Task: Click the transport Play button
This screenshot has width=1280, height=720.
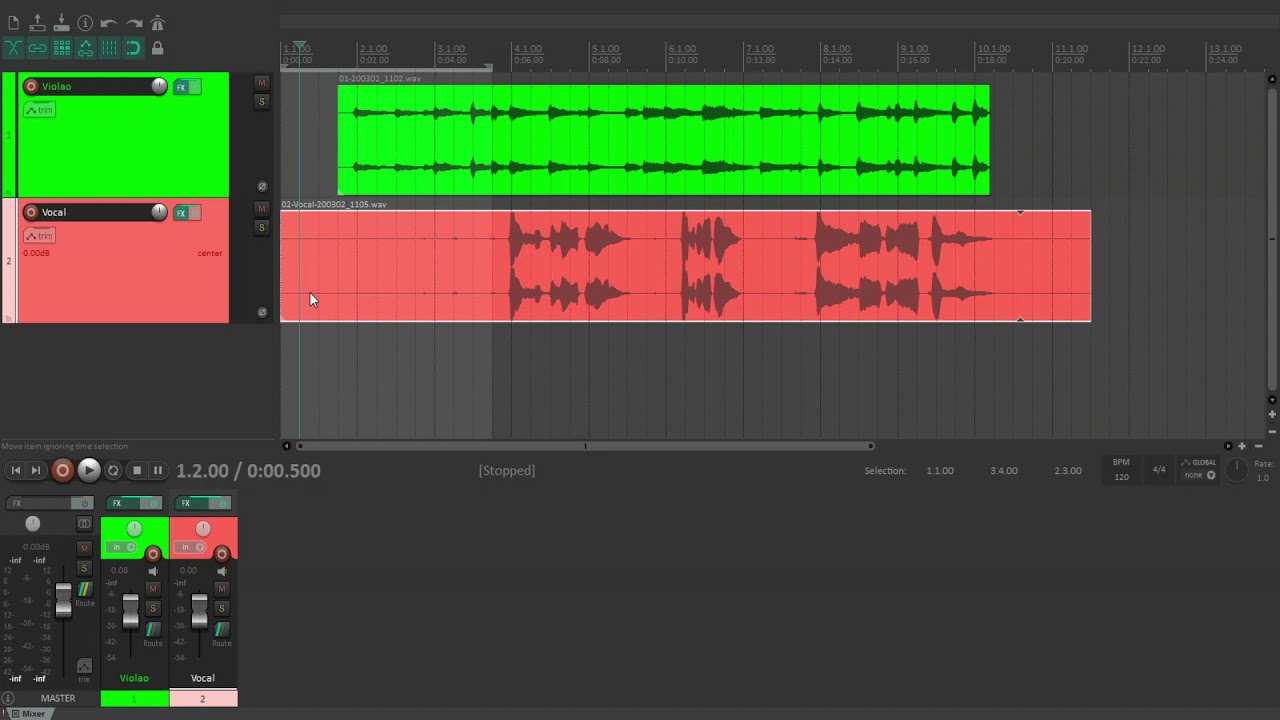Action: point(88,470)
